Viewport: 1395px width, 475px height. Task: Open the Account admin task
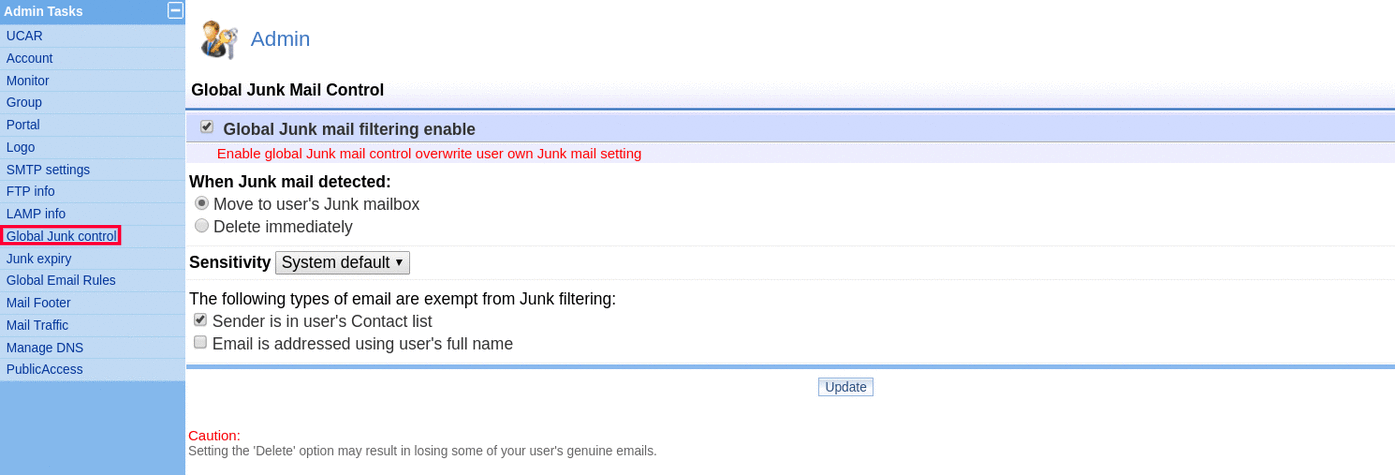pos(29,58)
